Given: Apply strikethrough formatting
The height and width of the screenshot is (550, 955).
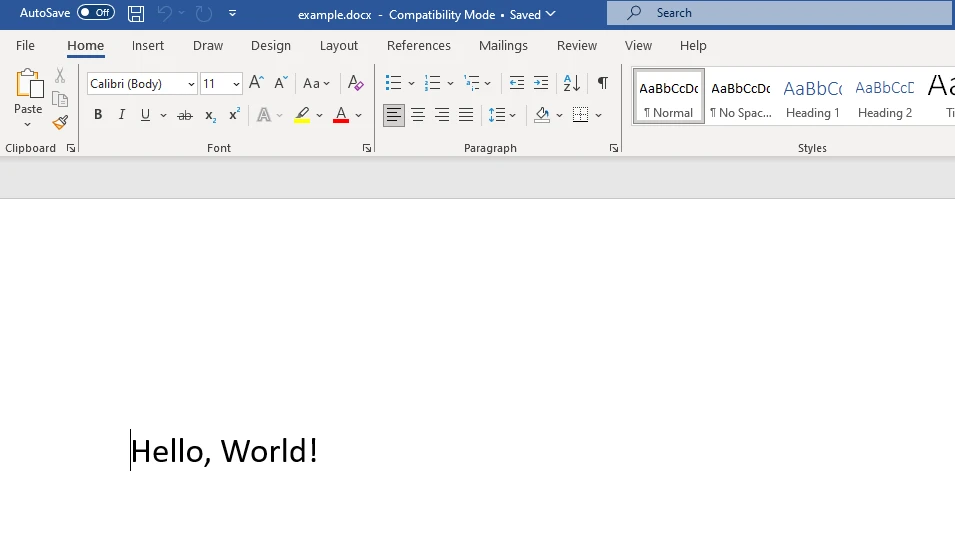Looking at the screenshot, I should pos(185,116).
